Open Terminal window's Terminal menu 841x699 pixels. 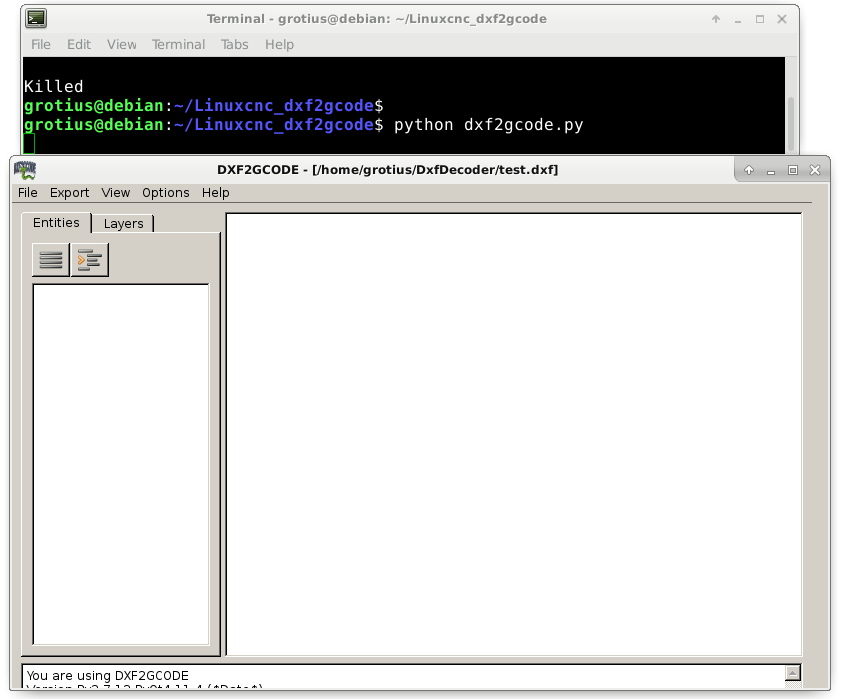pyautogui.click(x=179, y=45)
